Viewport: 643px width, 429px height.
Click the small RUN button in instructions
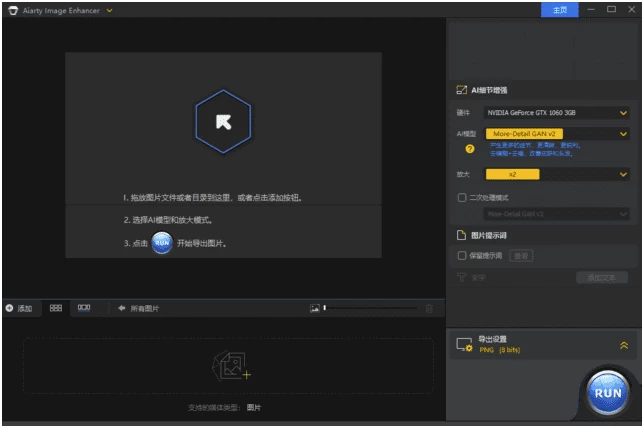161,243
